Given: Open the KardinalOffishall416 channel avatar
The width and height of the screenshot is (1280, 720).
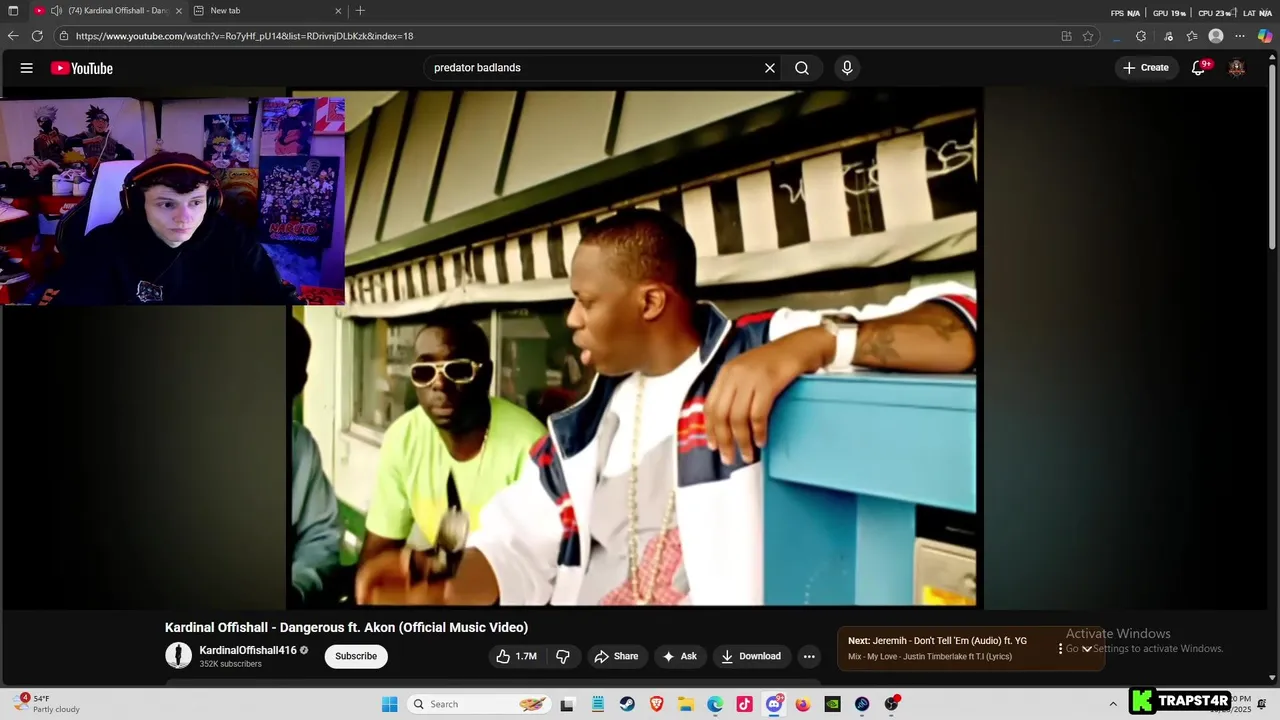Looking at the screenshot, I should (178, 656).
